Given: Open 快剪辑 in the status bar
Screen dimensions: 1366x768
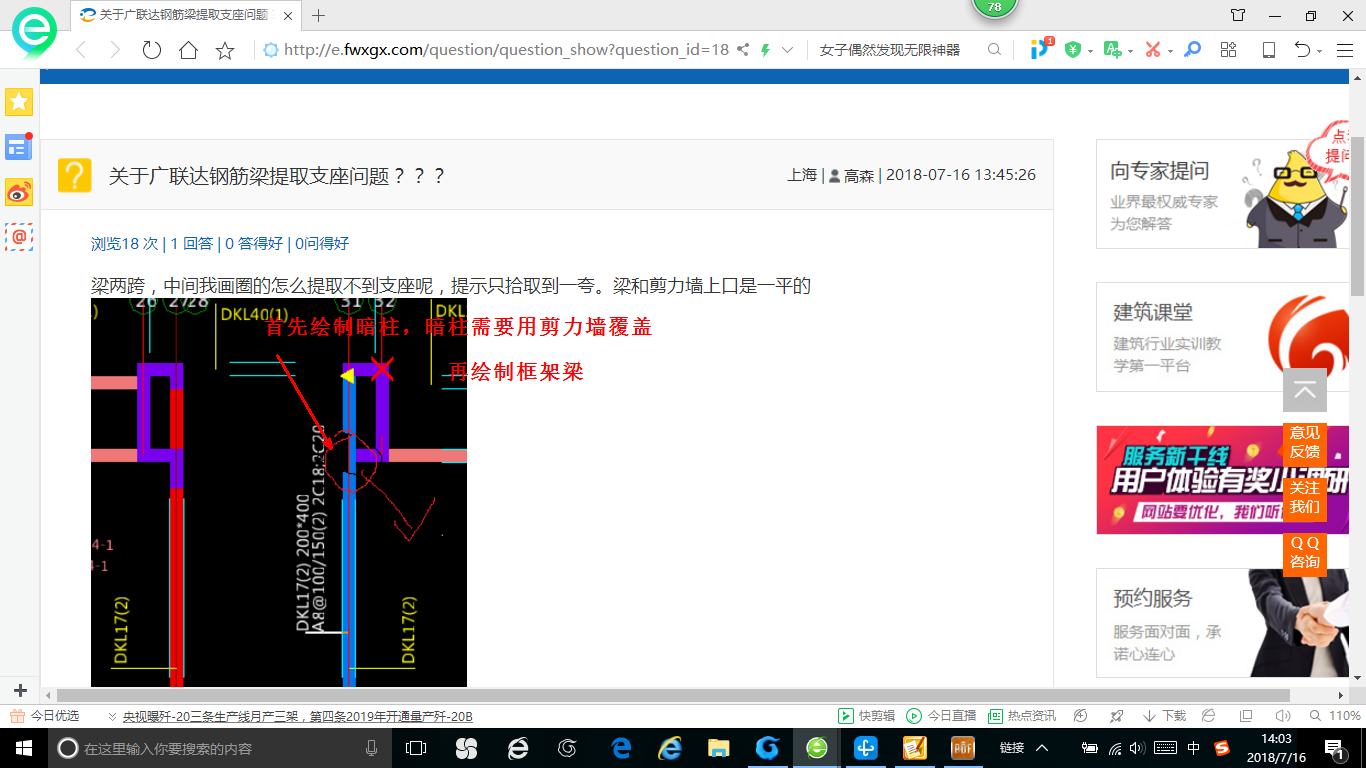Looking at the screenshot, I should coord(868,716).
